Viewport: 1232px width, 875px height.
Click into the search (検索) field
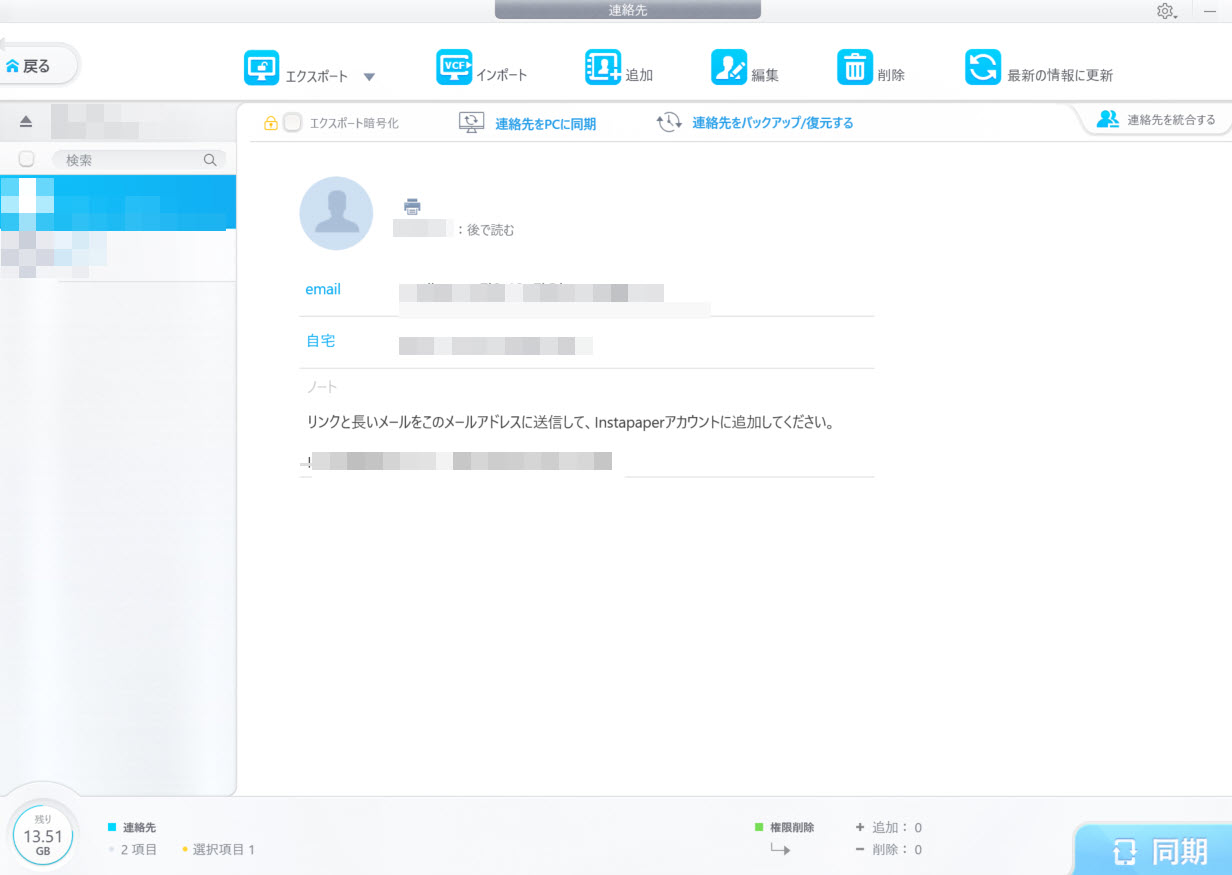[x=130, y=159]
